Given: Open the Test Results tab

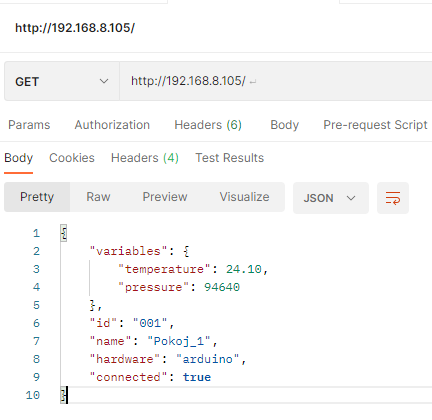Looking at the screenshot, I should coord(229,158).
